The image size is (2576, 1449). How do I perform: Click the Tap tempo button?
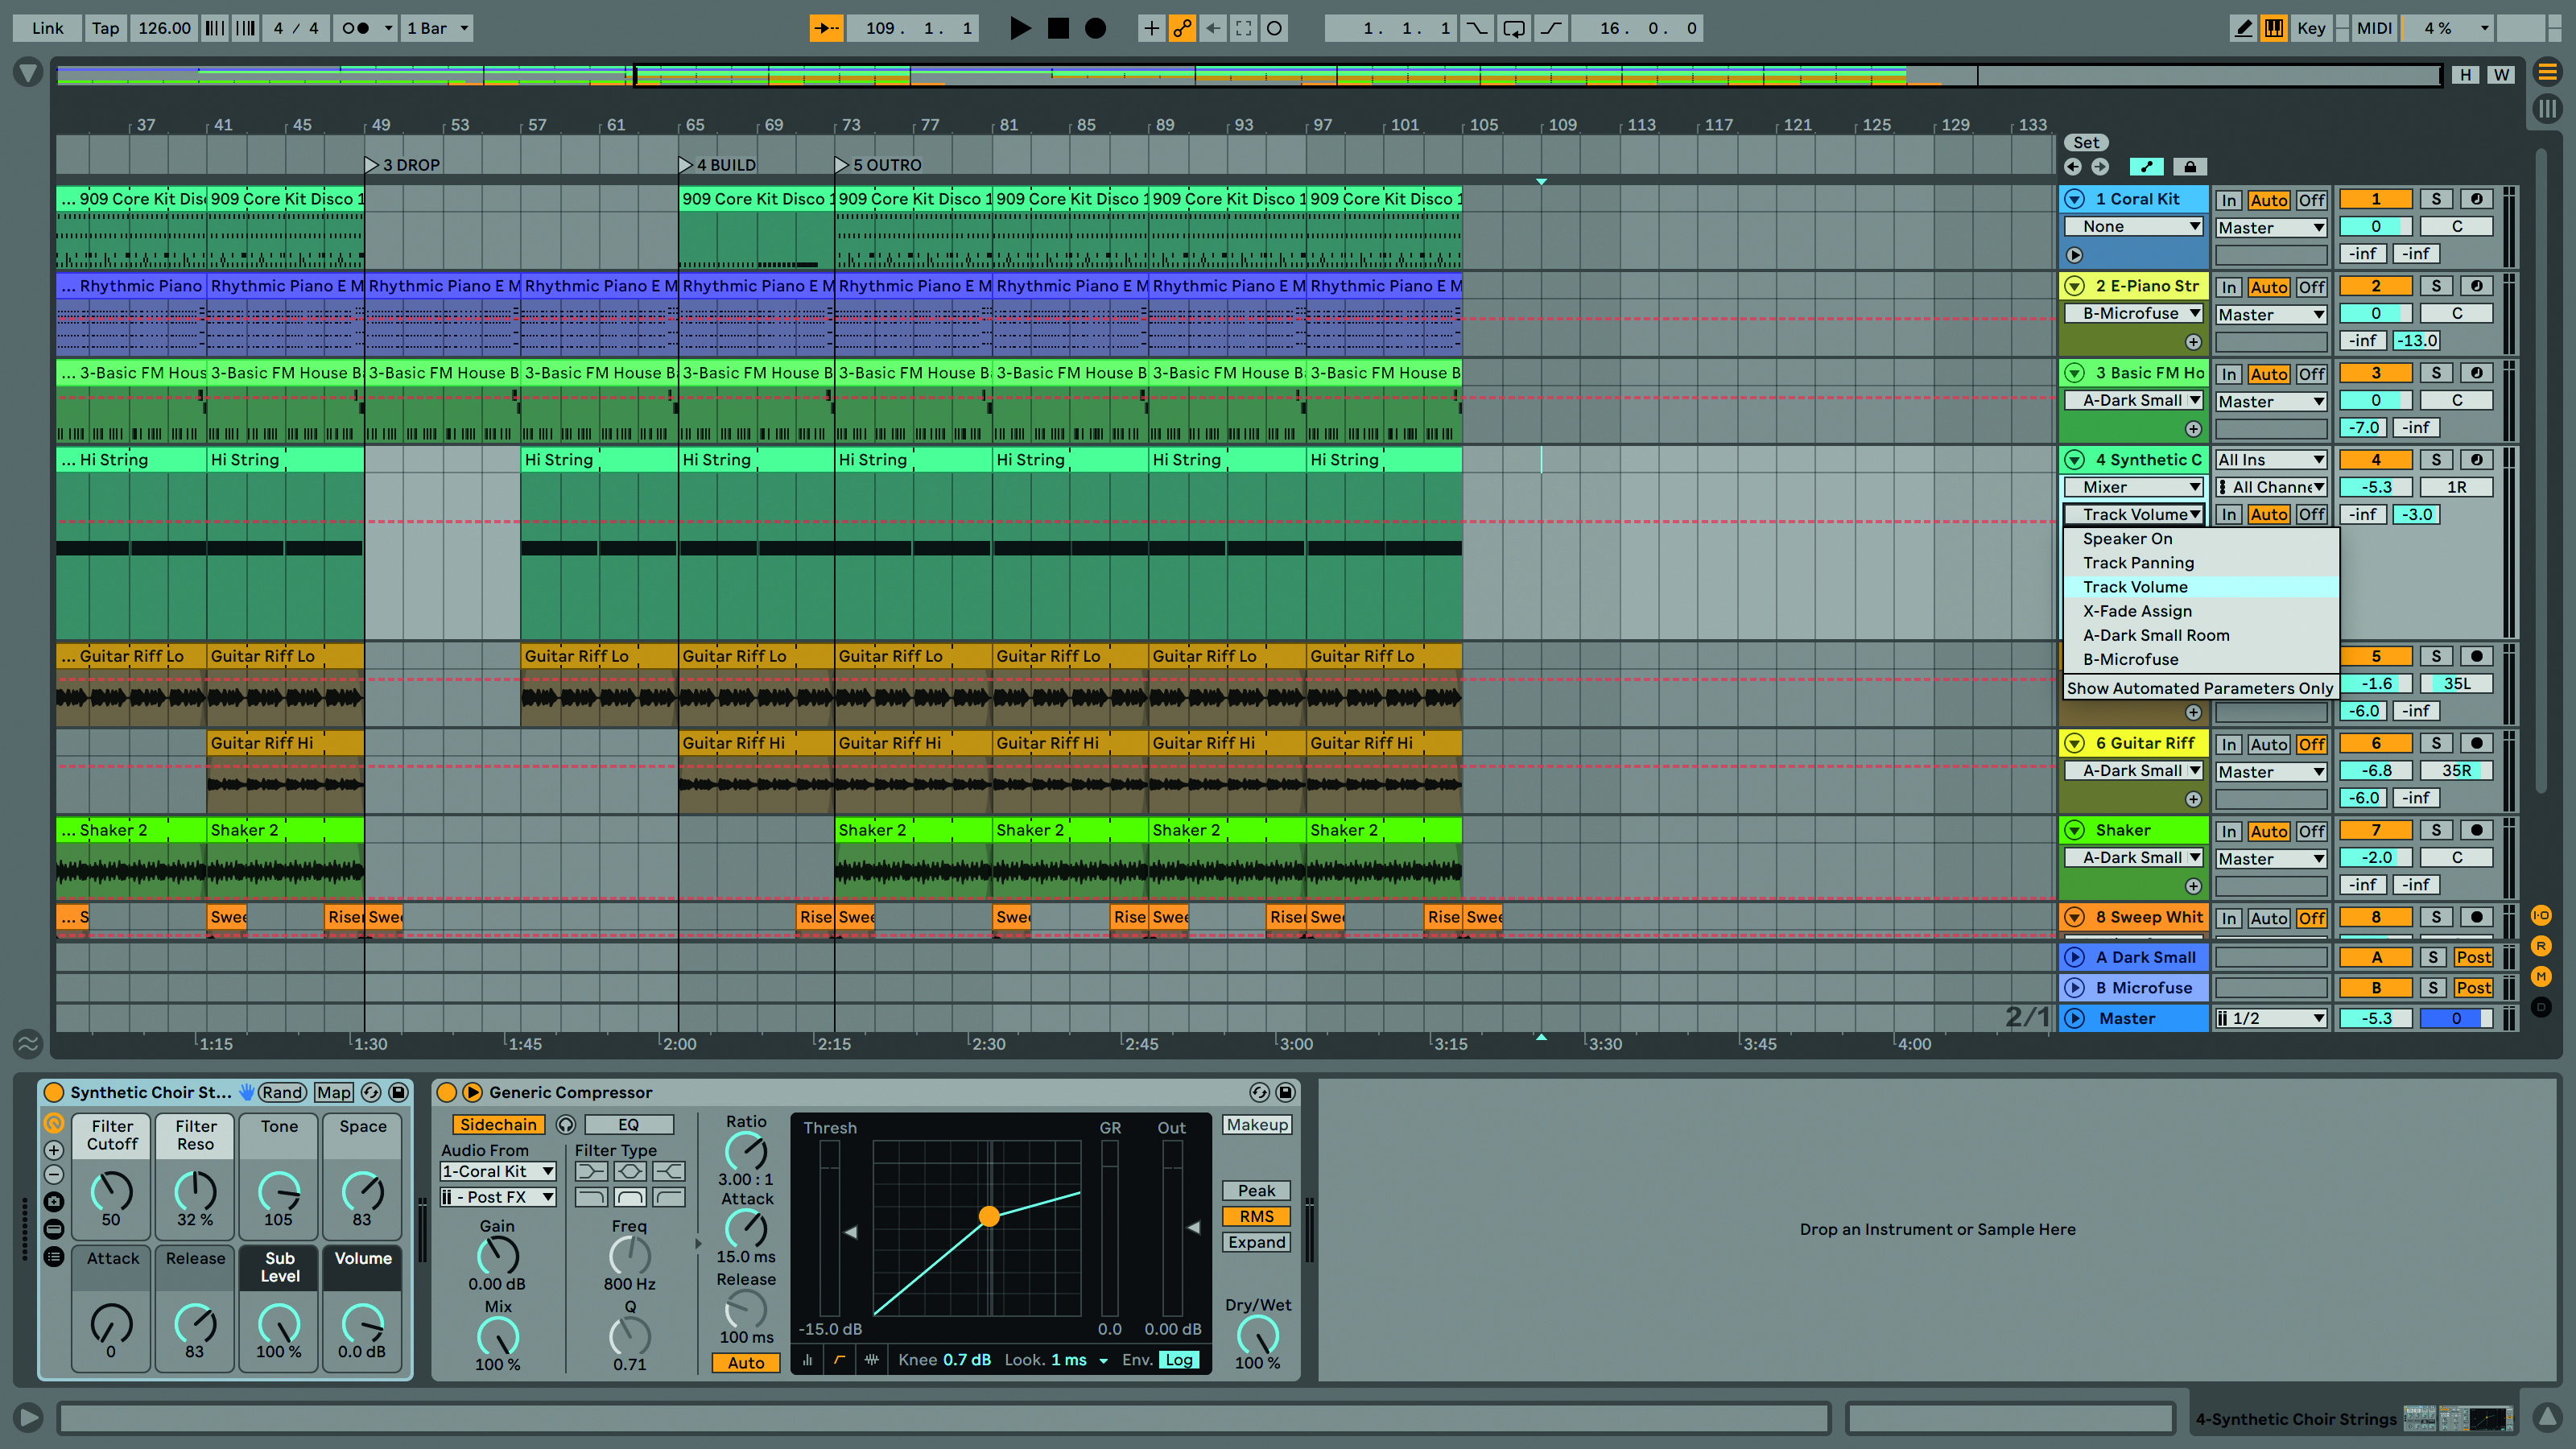pyautogui.click(x=105, y=28)
